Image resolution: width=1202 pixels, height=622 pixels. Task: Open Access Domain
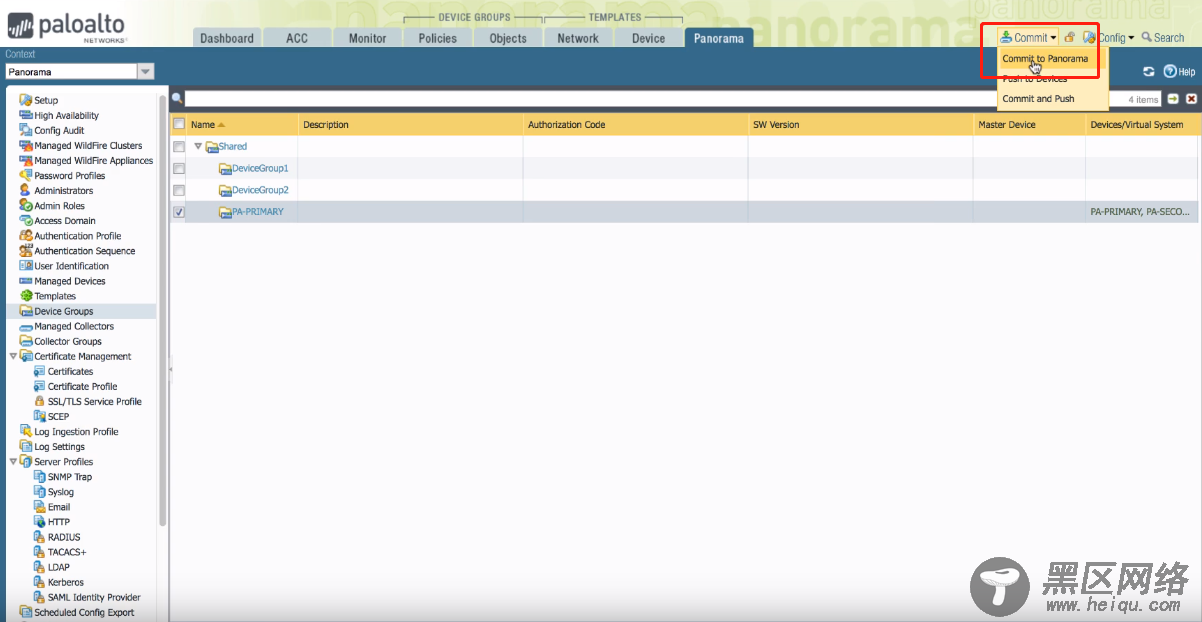58,220
